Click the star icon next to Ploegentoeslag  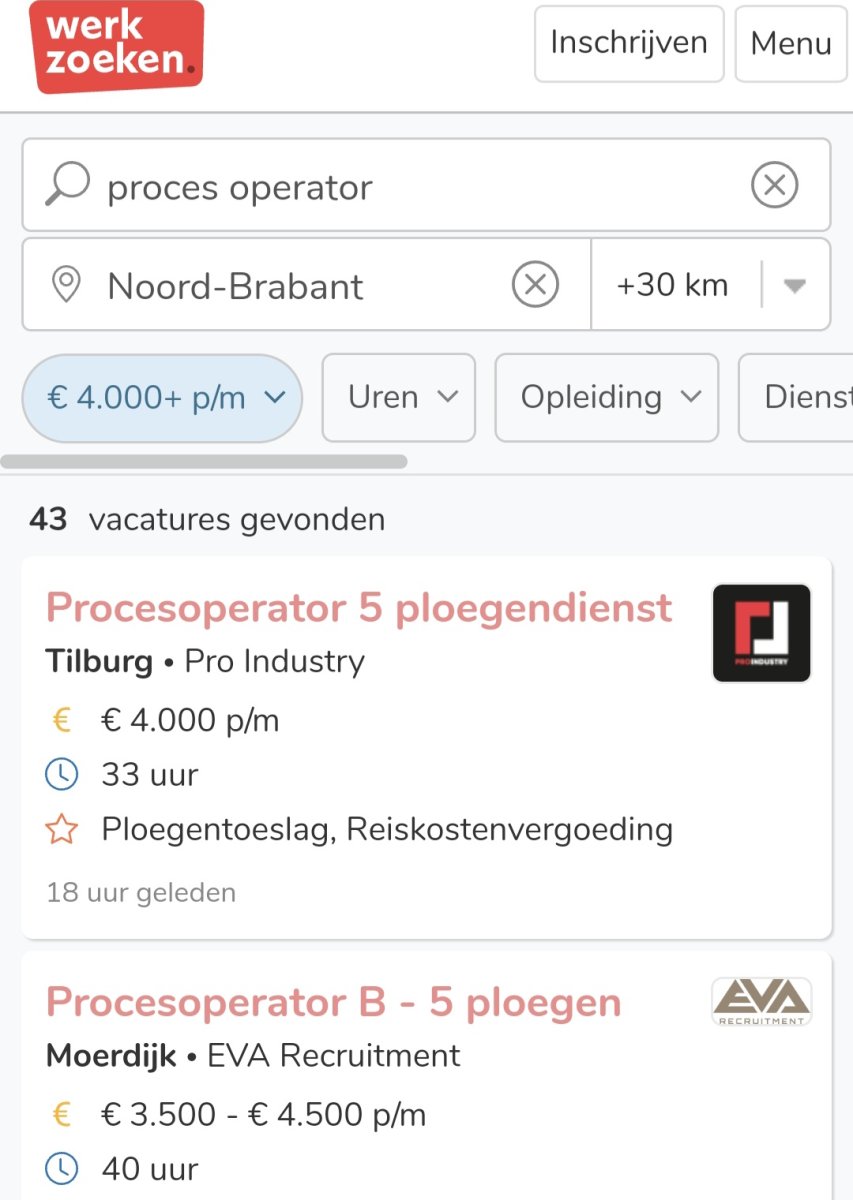(x=63, y=829)
